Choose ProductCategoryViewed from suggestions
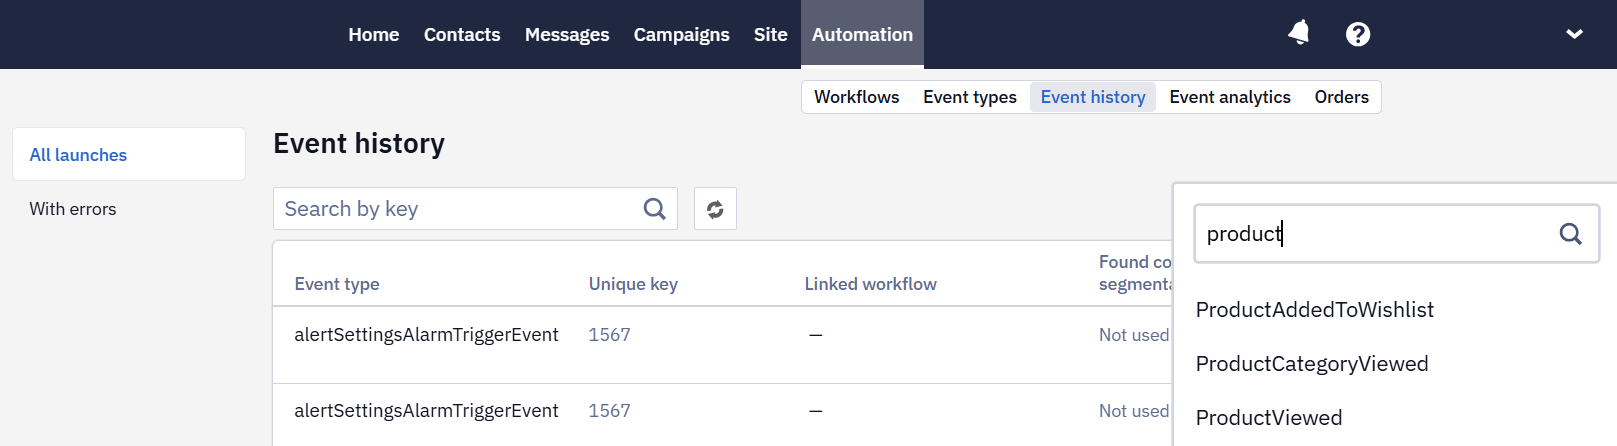1617x446 pixels. 1312,364
